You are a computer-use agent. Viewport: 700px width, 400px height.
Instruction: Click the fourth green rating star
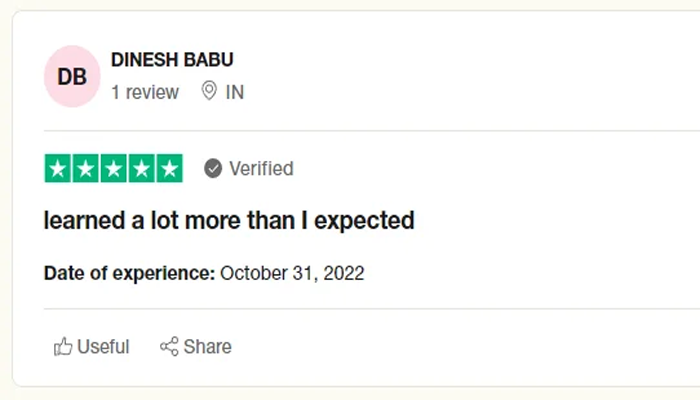142,169
